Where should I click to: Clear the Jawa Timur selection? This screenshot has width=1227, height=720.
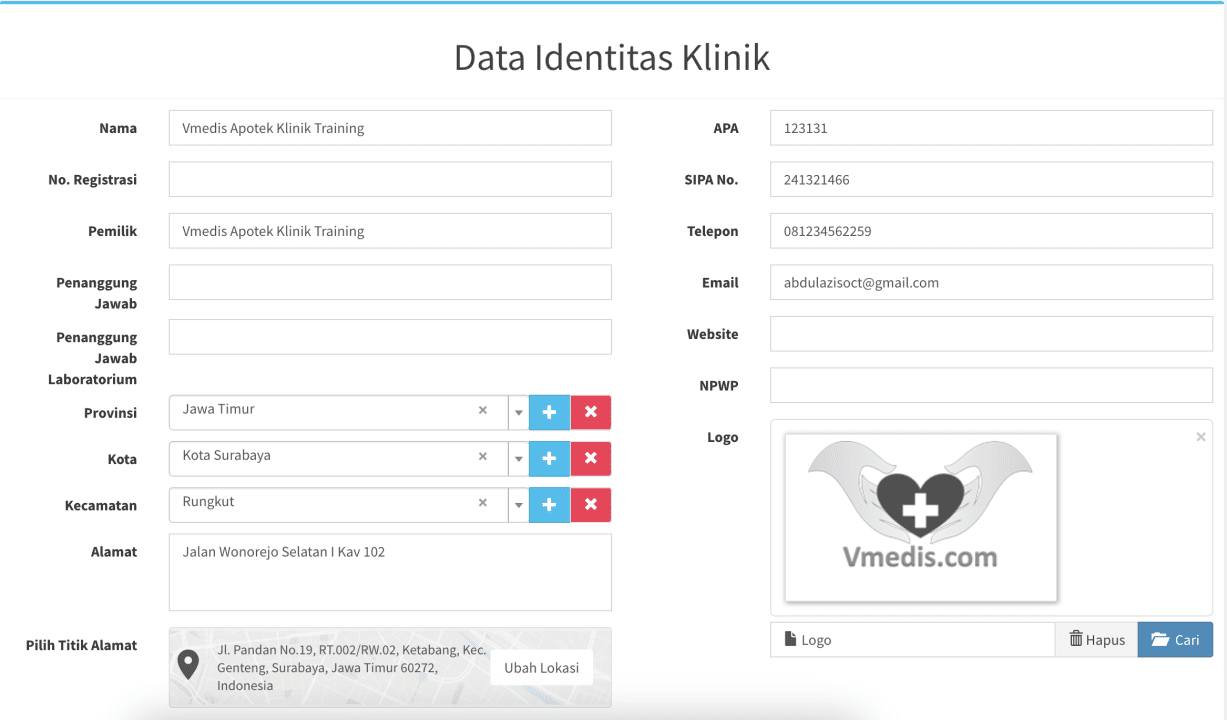coord(483,410)
